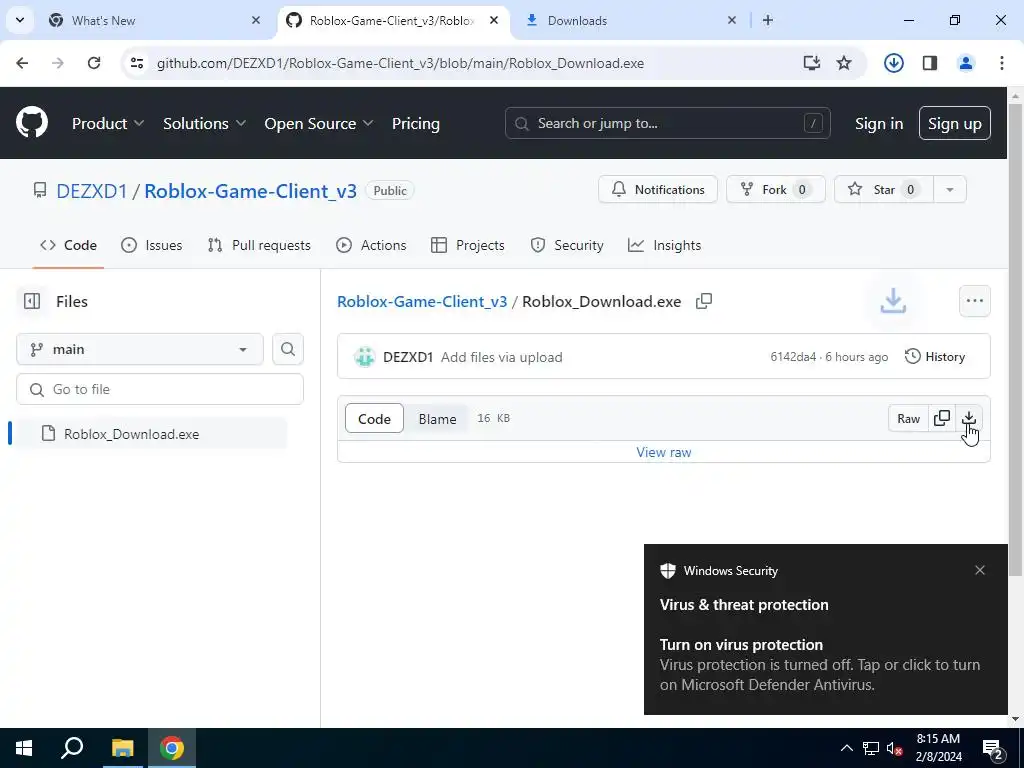Copy raw file contents icon
The height and width of the screenshot is (768, 1024).
[x=942, y=418]
